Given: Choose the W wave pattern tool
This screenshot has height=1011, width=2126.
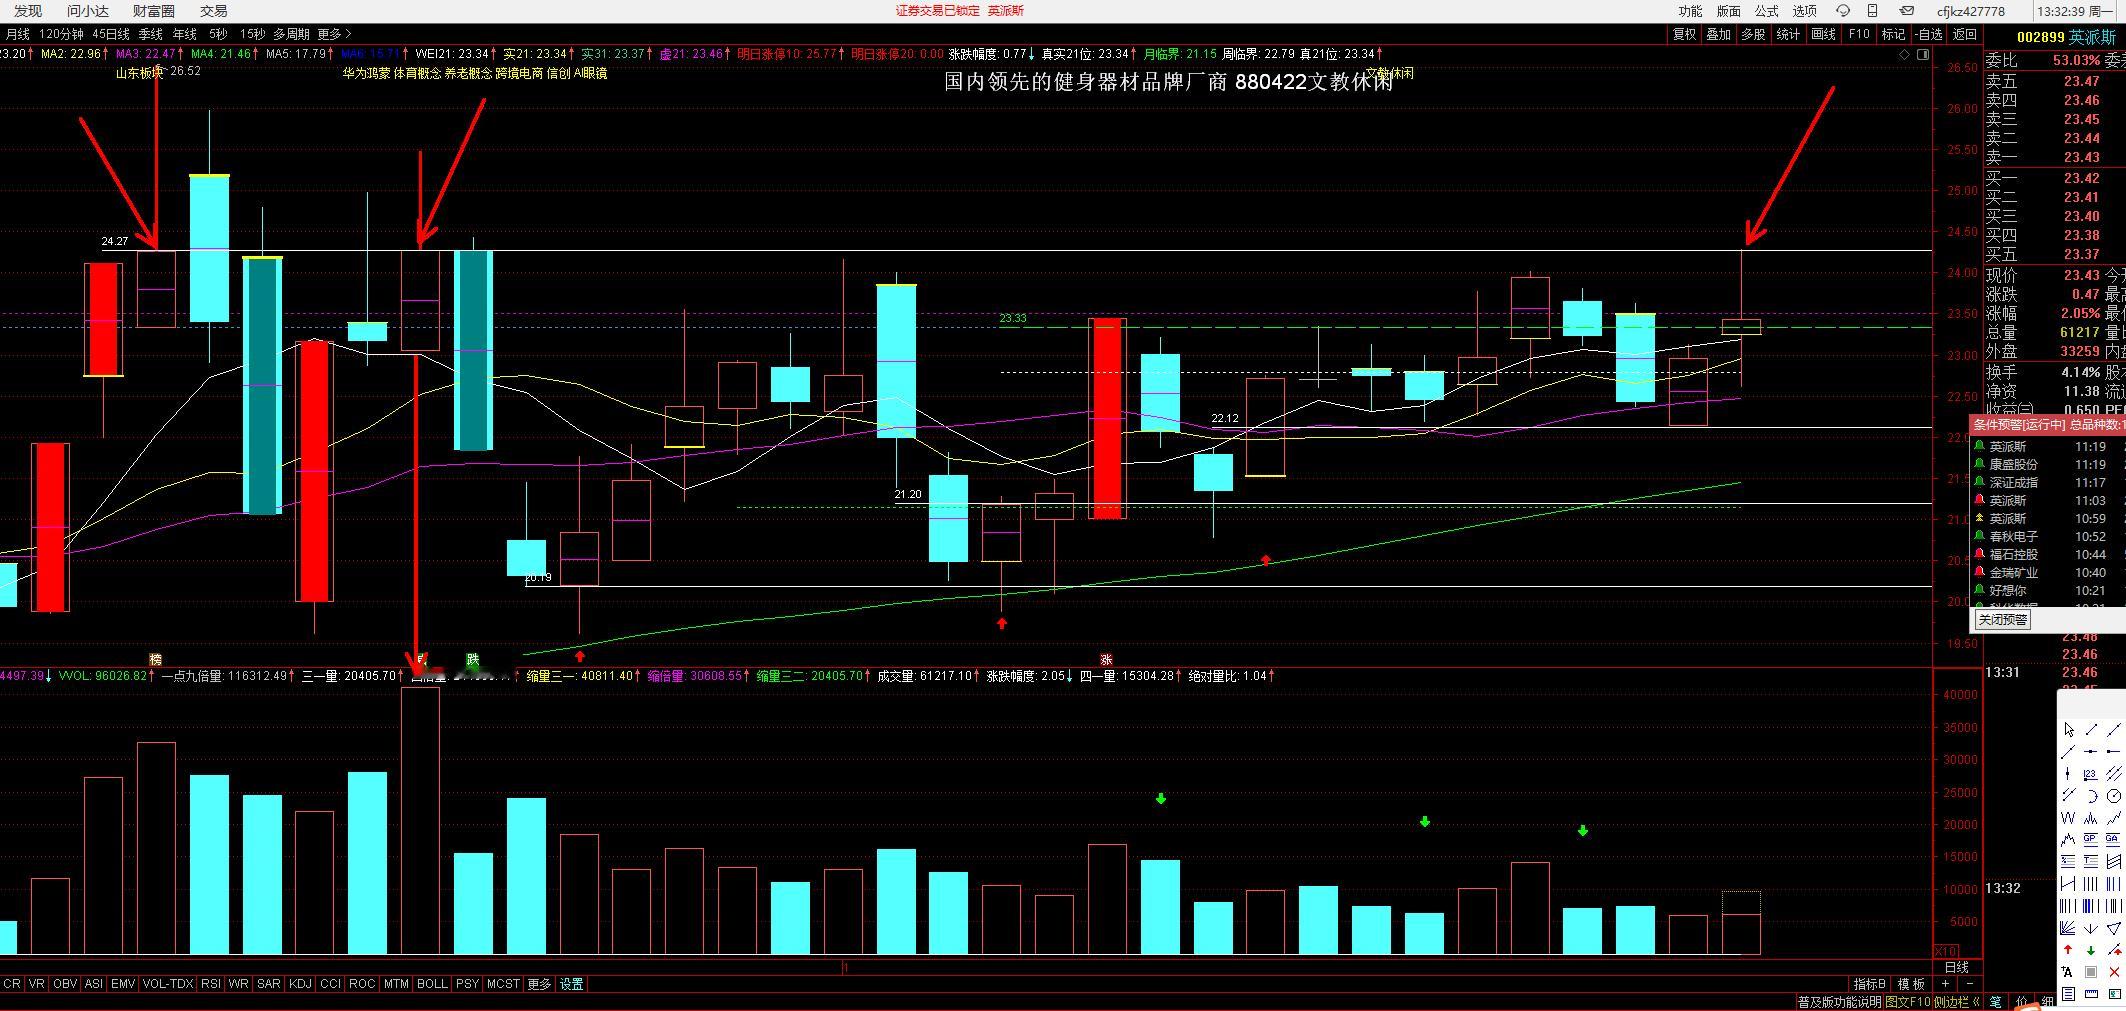Looking at the screenshot, I should pyautogui.click(x=2068, y=818).
